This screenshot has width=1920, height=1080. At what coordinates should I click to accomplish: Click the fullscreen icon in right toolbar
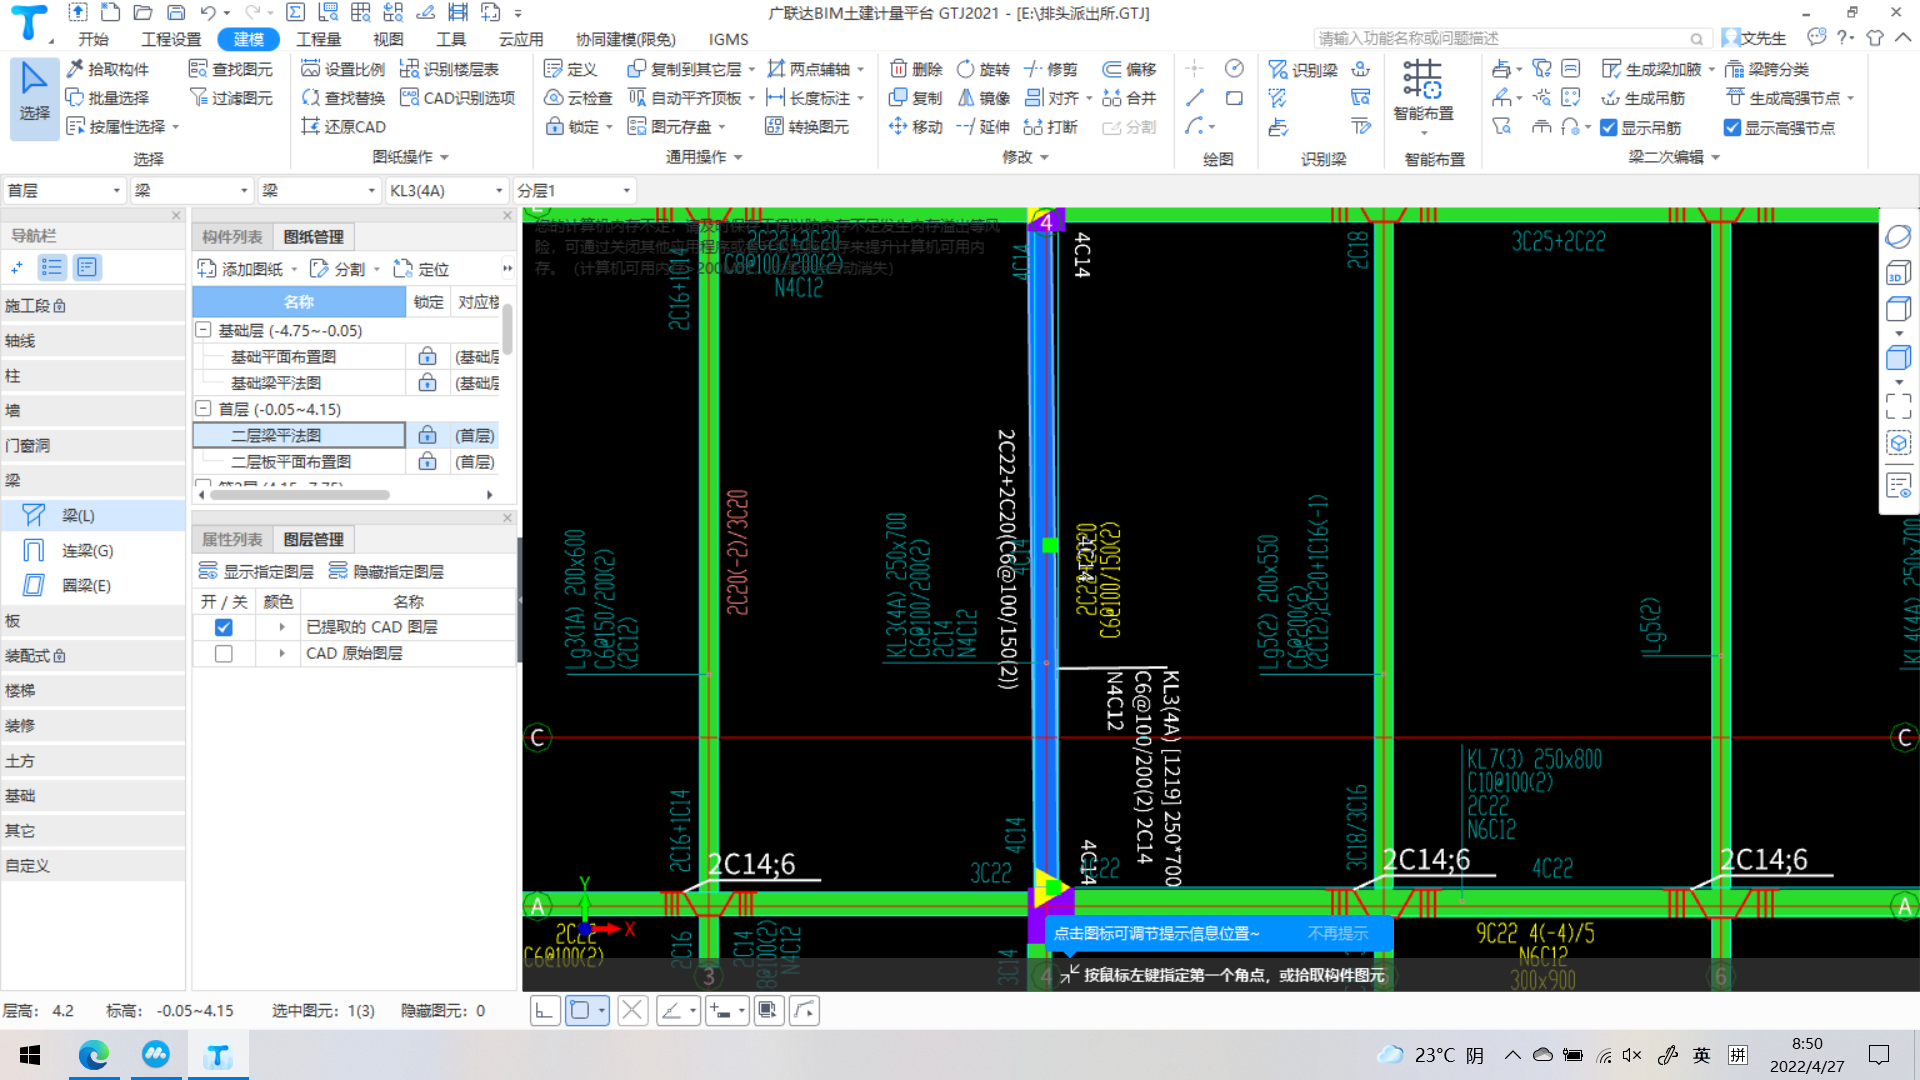click(1898, 405)
